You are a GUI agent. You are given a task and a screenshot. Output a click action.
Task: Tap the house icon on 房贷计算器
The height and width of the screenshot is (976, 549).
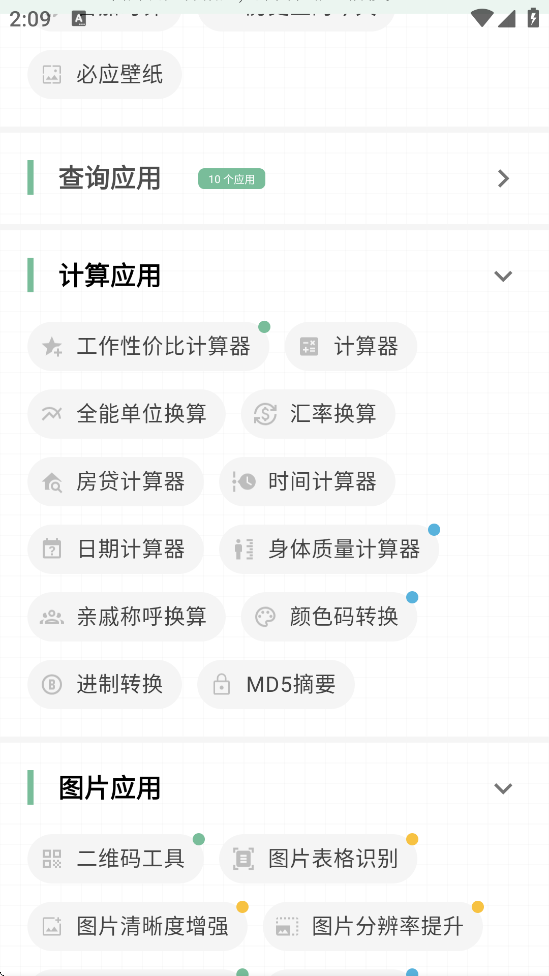(x=52, y=482)
